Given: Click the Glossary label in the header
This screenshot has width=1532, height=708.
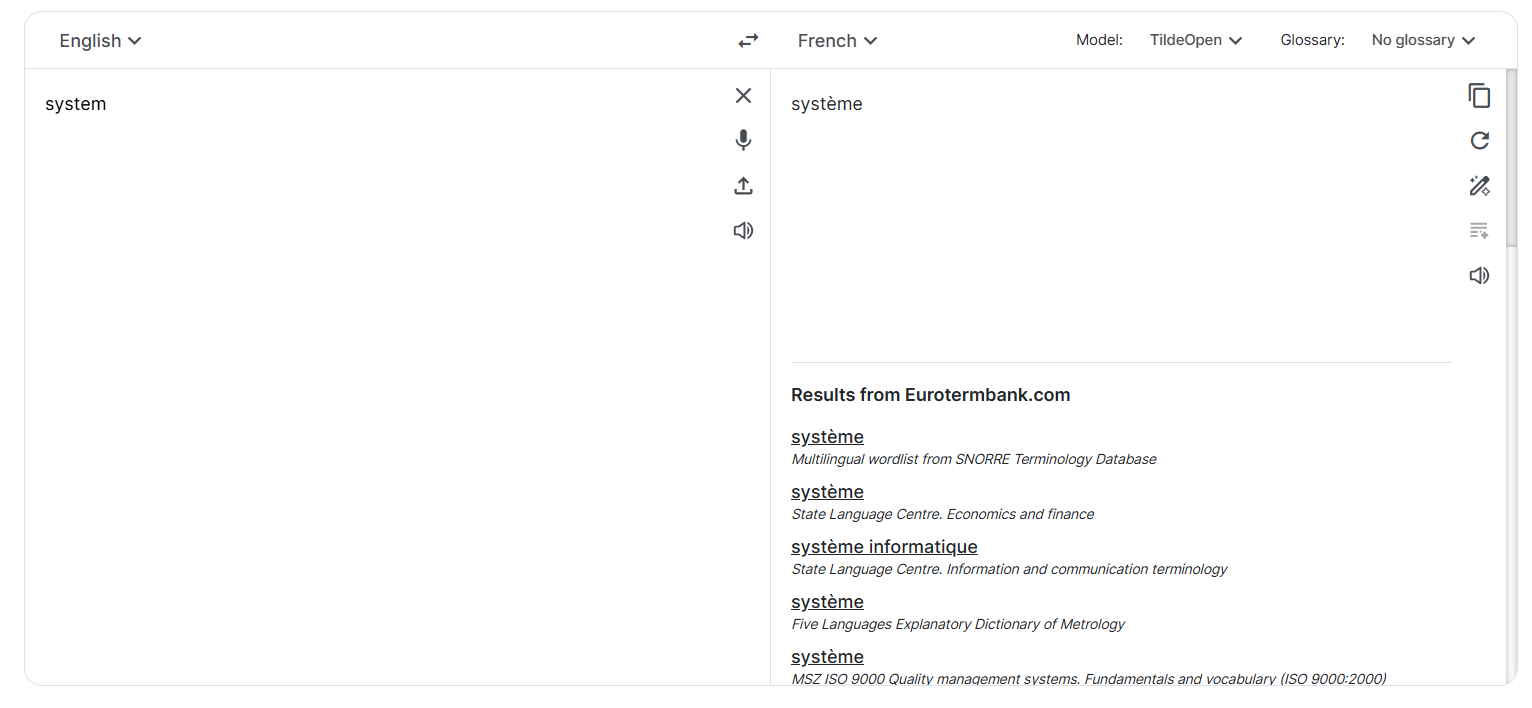Looking at the screenshot, I should tap(1312, 39).
